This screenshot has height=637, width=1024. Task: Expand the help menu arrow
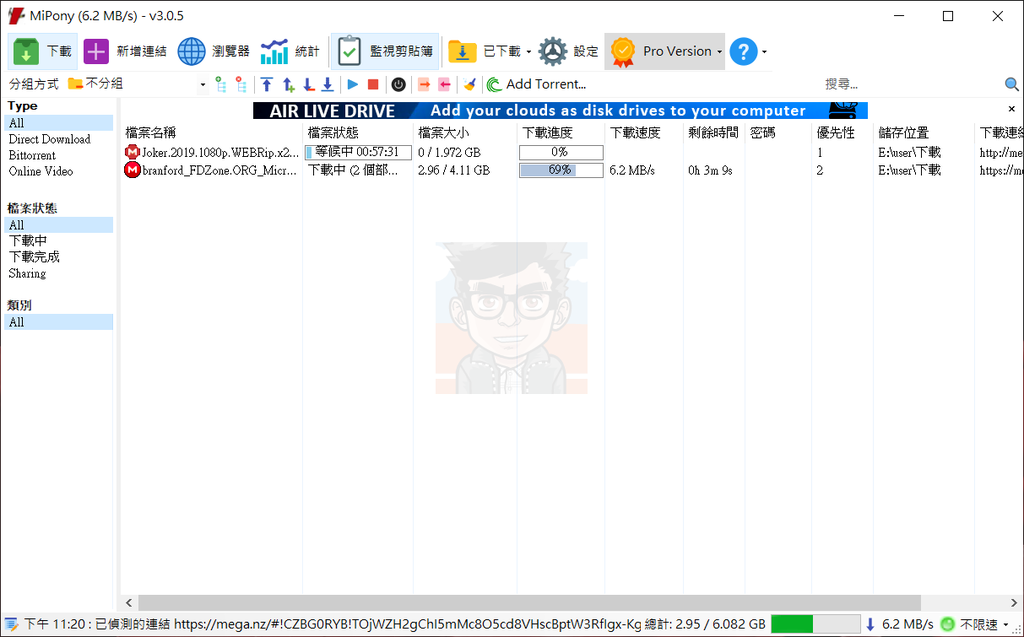[x=764, y=52]
